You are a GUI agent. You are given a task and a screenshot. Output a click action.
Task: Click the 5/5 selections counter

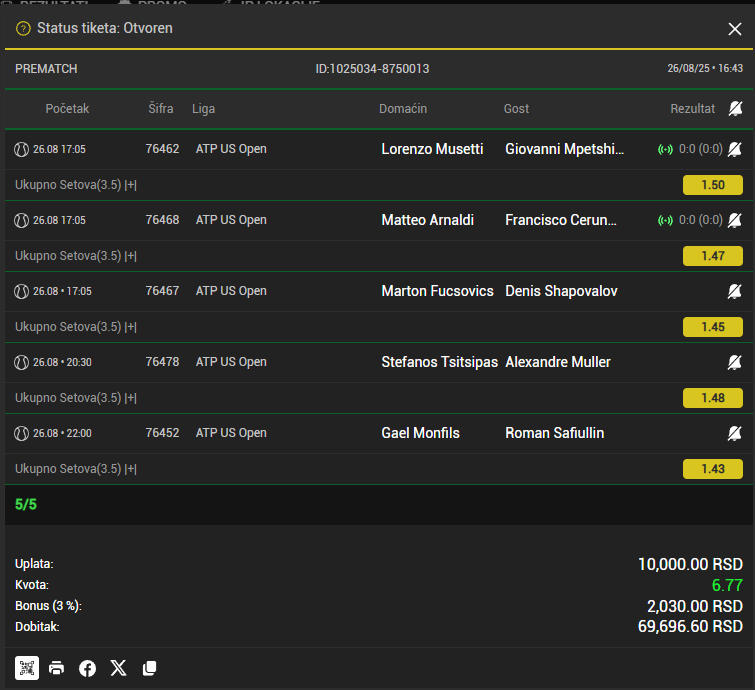pos(26,505)
